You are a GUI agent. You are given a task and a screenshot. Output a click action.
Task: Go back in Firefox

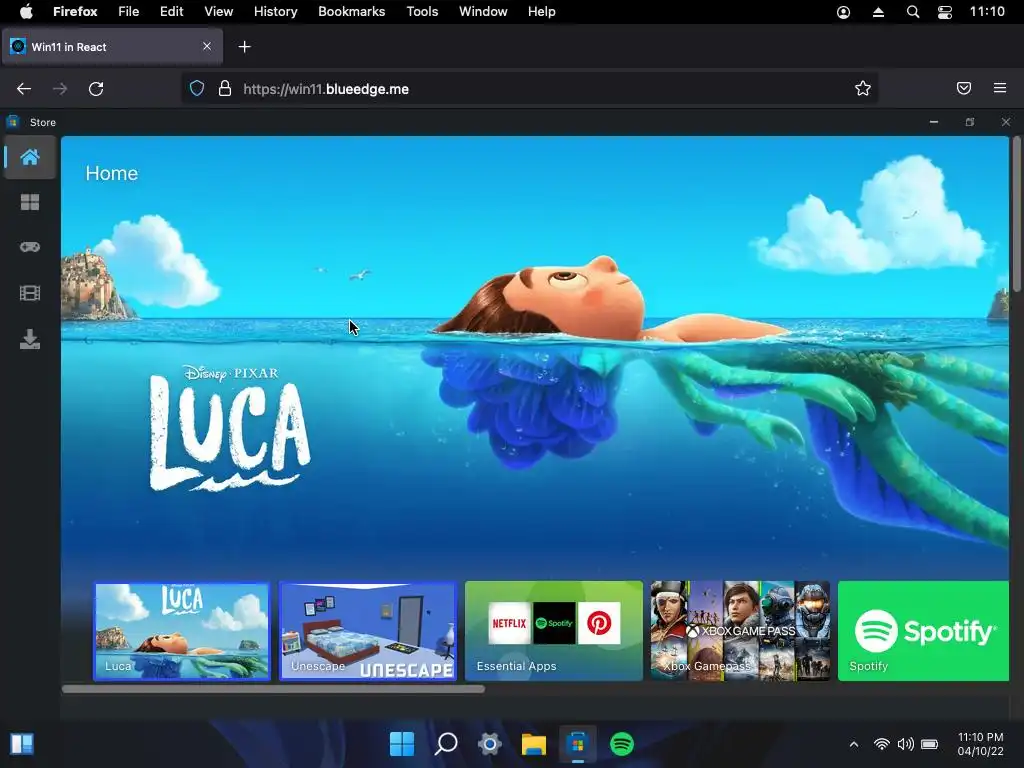pos(24,89)
